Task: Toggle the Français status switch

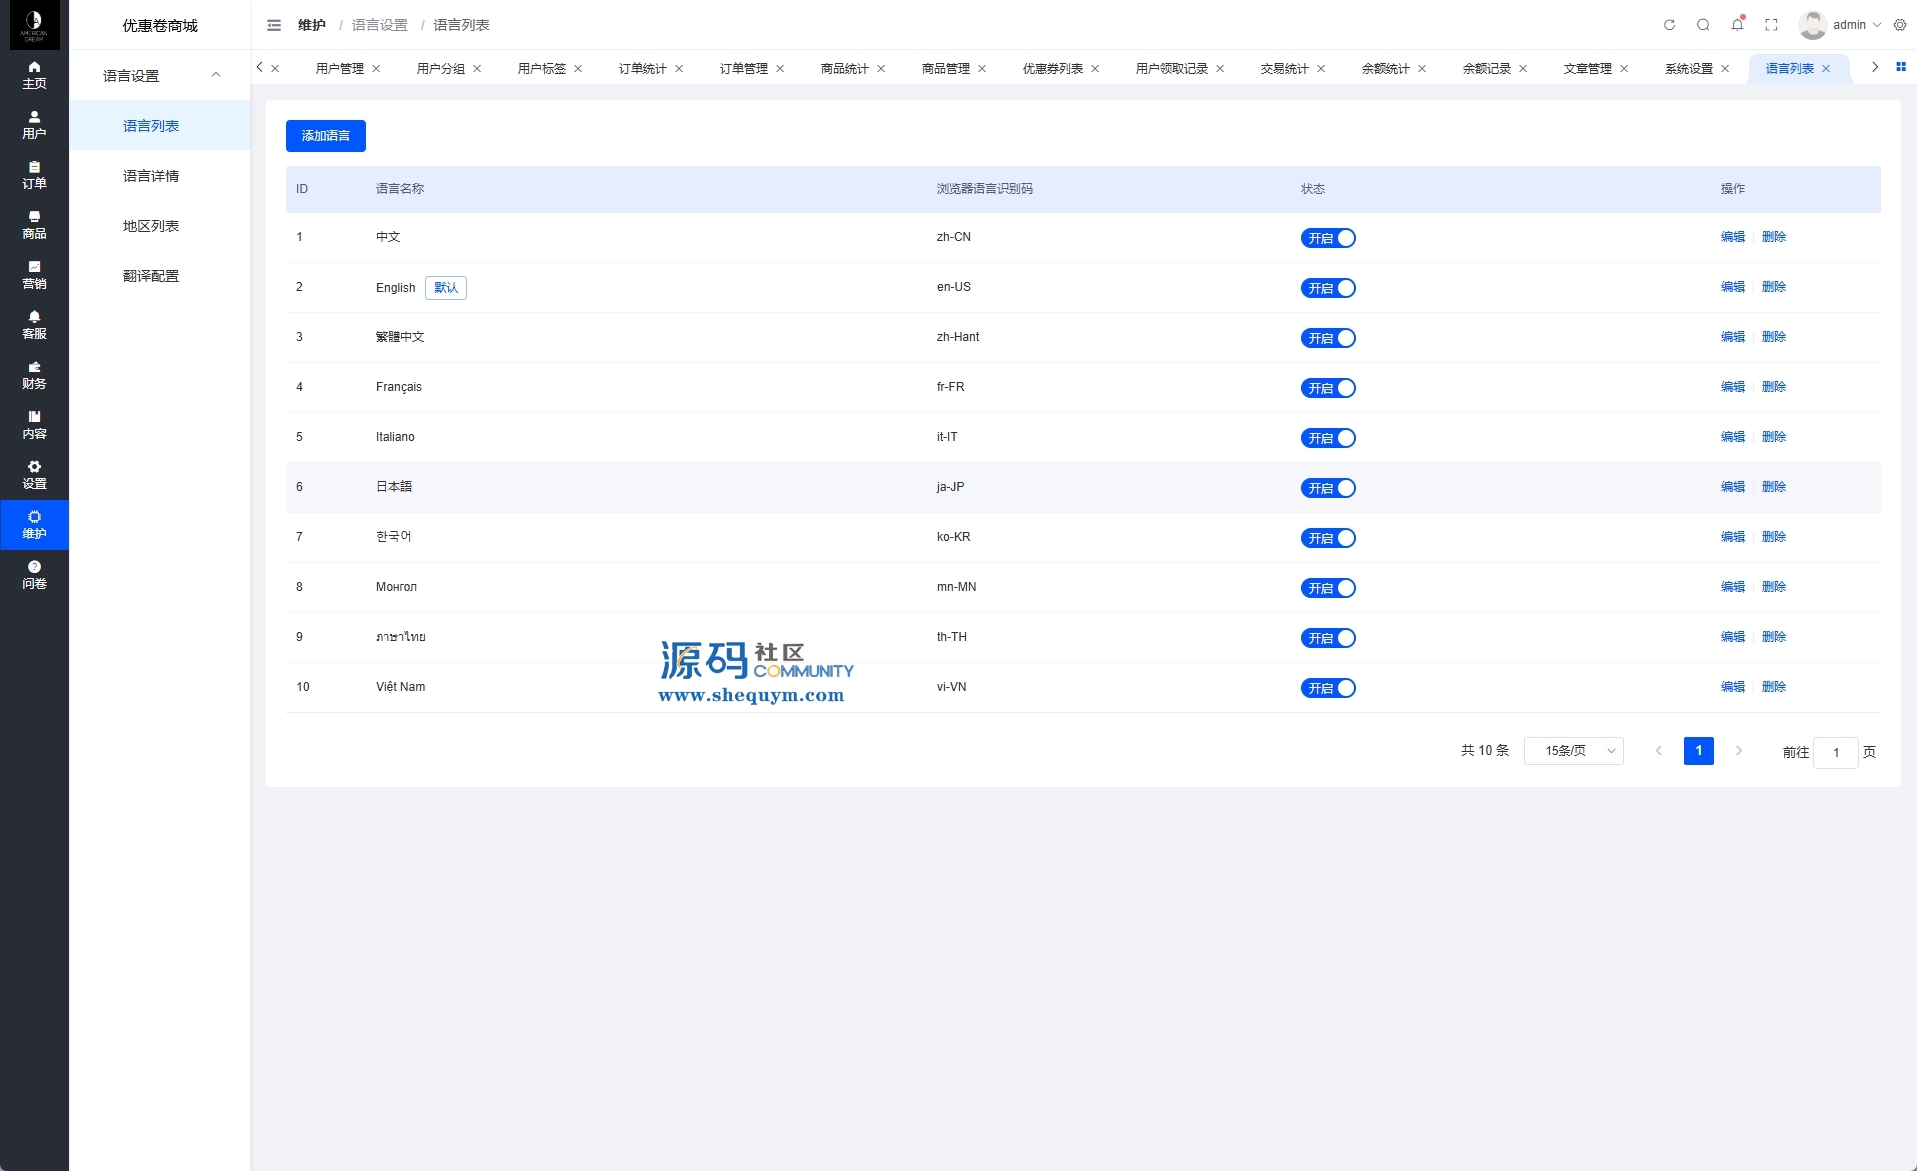Action: coord(1328,388)
